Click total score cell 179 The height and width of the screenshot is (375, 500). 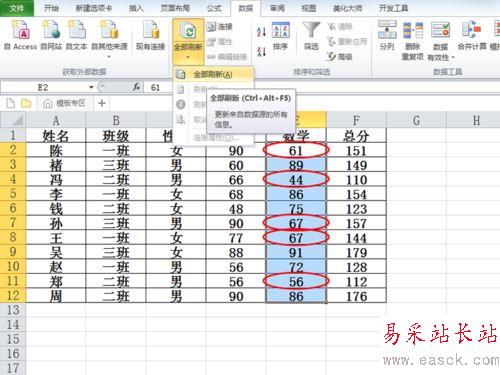(356, 253)
